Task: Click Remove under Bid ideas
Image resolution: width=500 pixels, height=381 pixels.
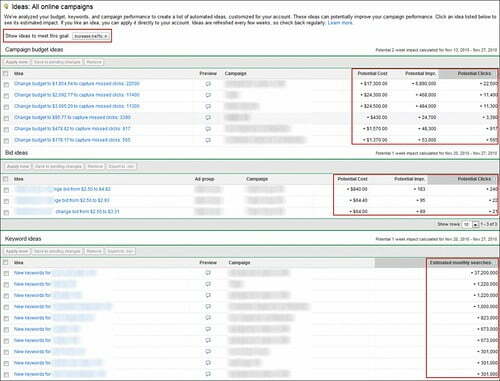Action: click(x=95, y=166)
